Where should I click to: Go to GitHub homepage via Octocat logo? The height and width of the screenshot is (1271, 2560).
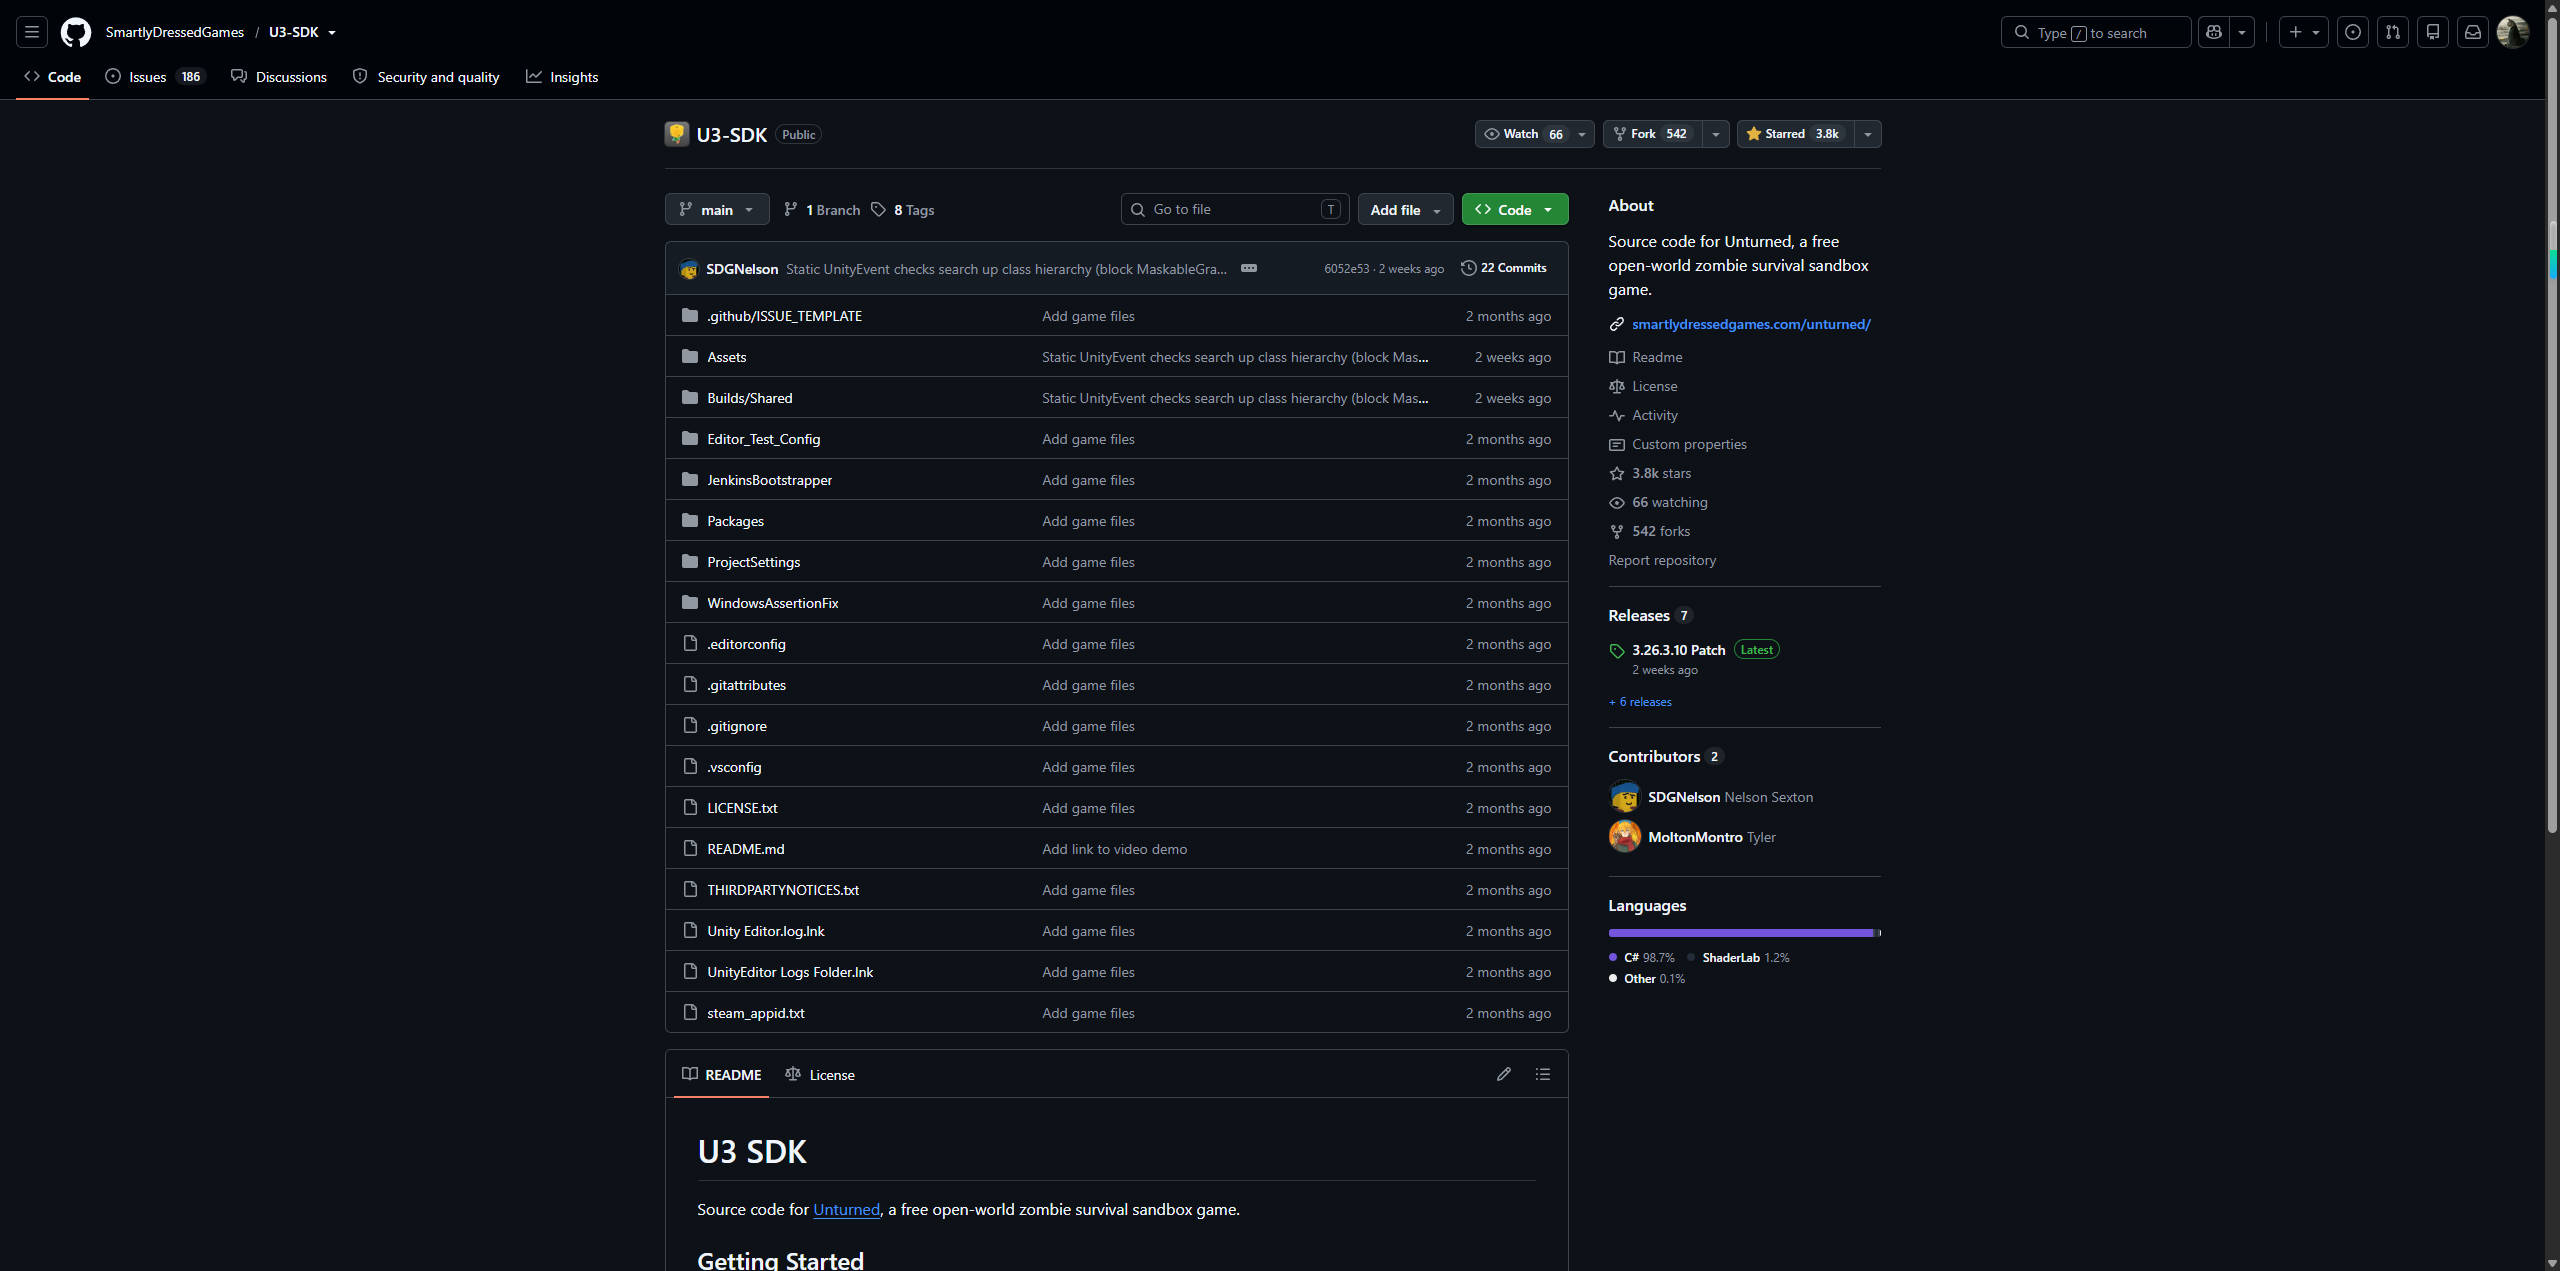76,32
